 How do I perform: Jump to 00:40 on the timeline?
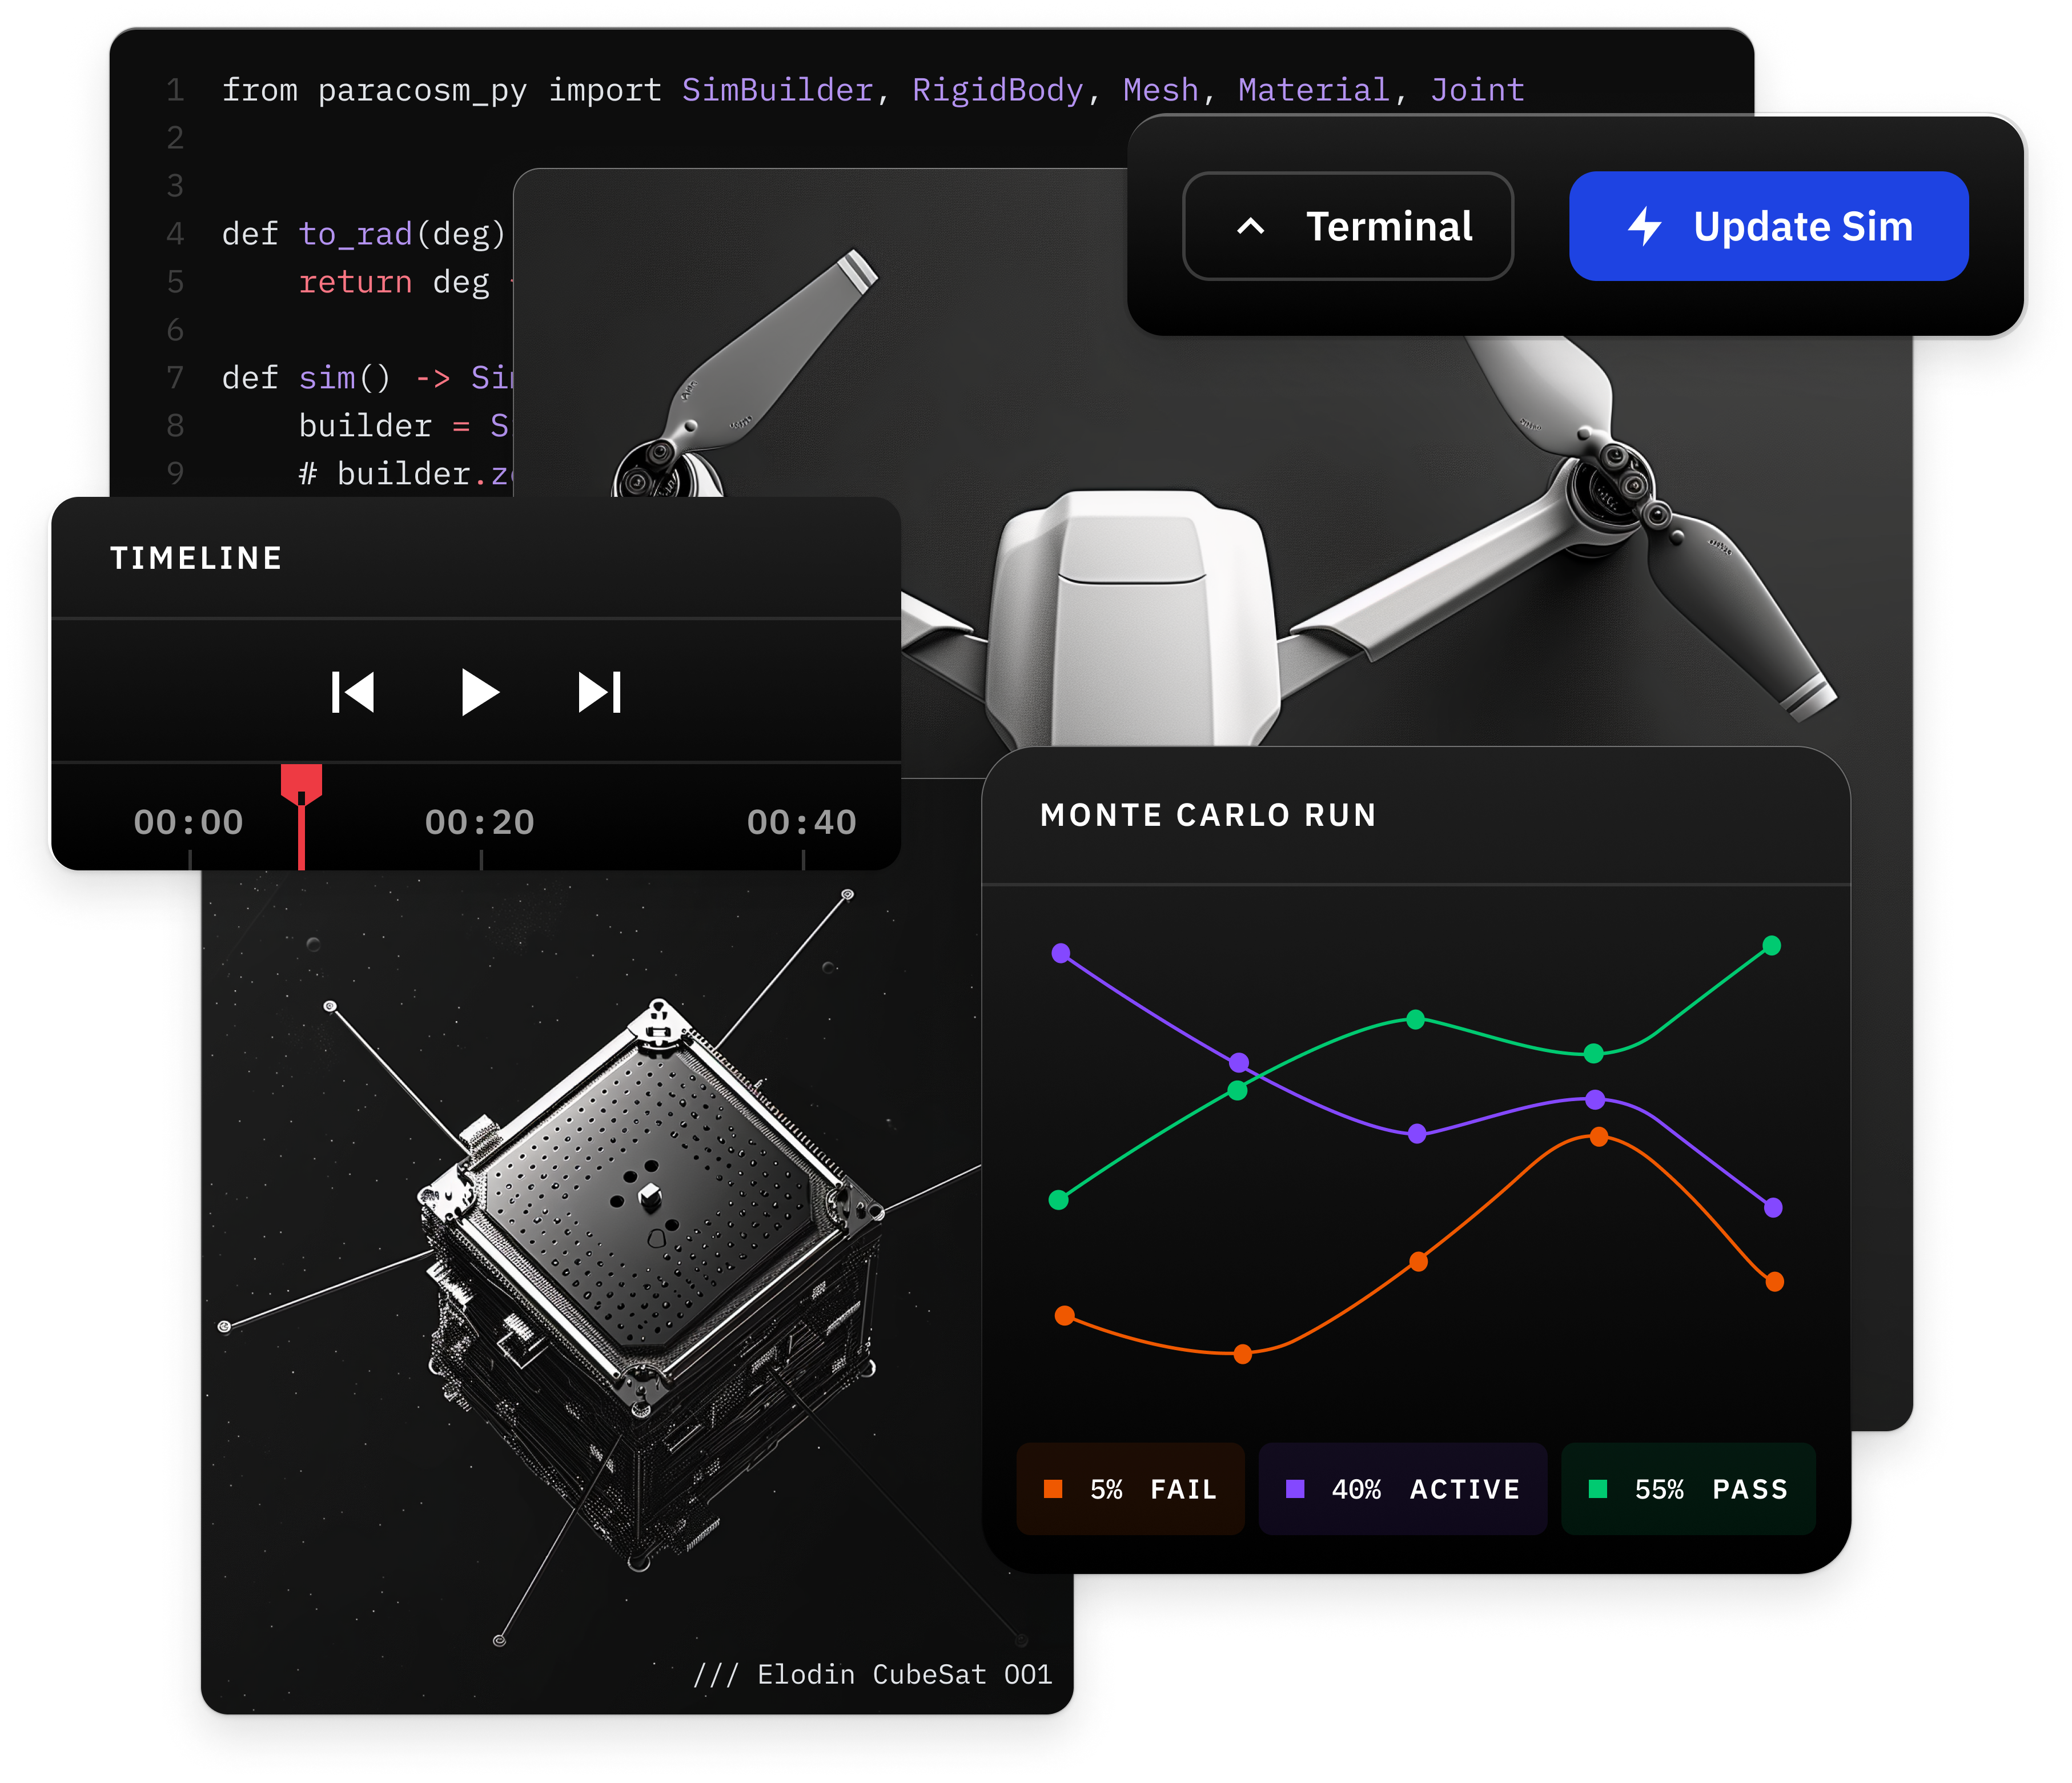point(802,822)
